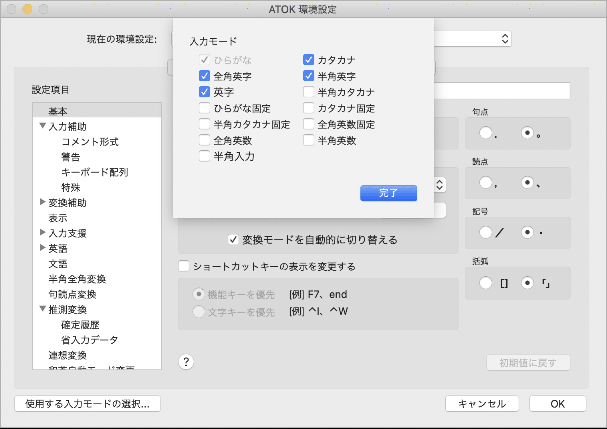607x429 pixels.
Task: Uncheck the 全角英字 checkbox
Action: pyautogui.click(x=205, y=76)
